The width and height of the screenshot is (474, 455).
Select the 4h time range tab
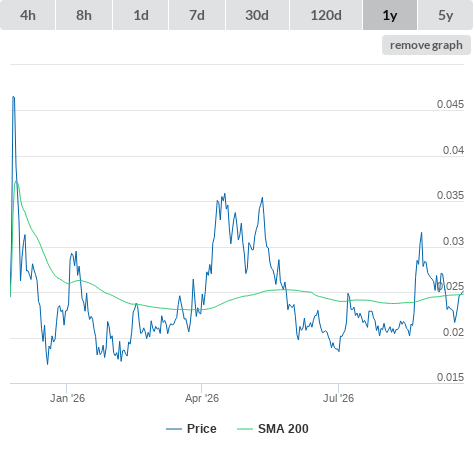click(27, 15)
